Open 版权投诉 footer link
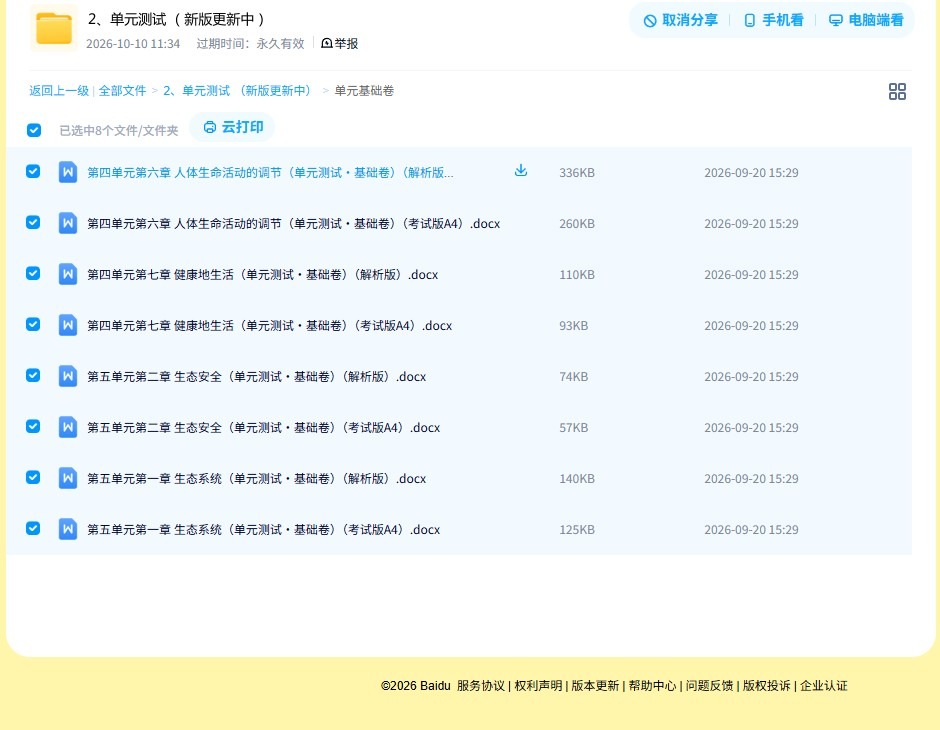This screenshot has height=730, width=940. tap(766, 686)
